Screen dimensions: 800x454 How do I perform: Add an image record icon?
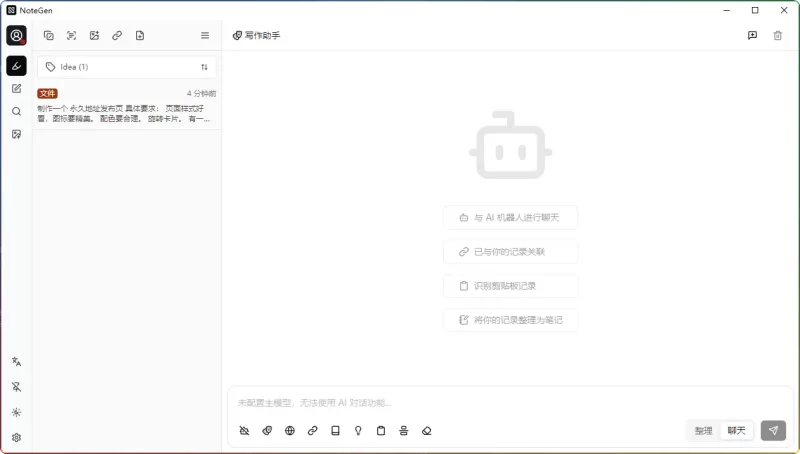pos(94,35)
